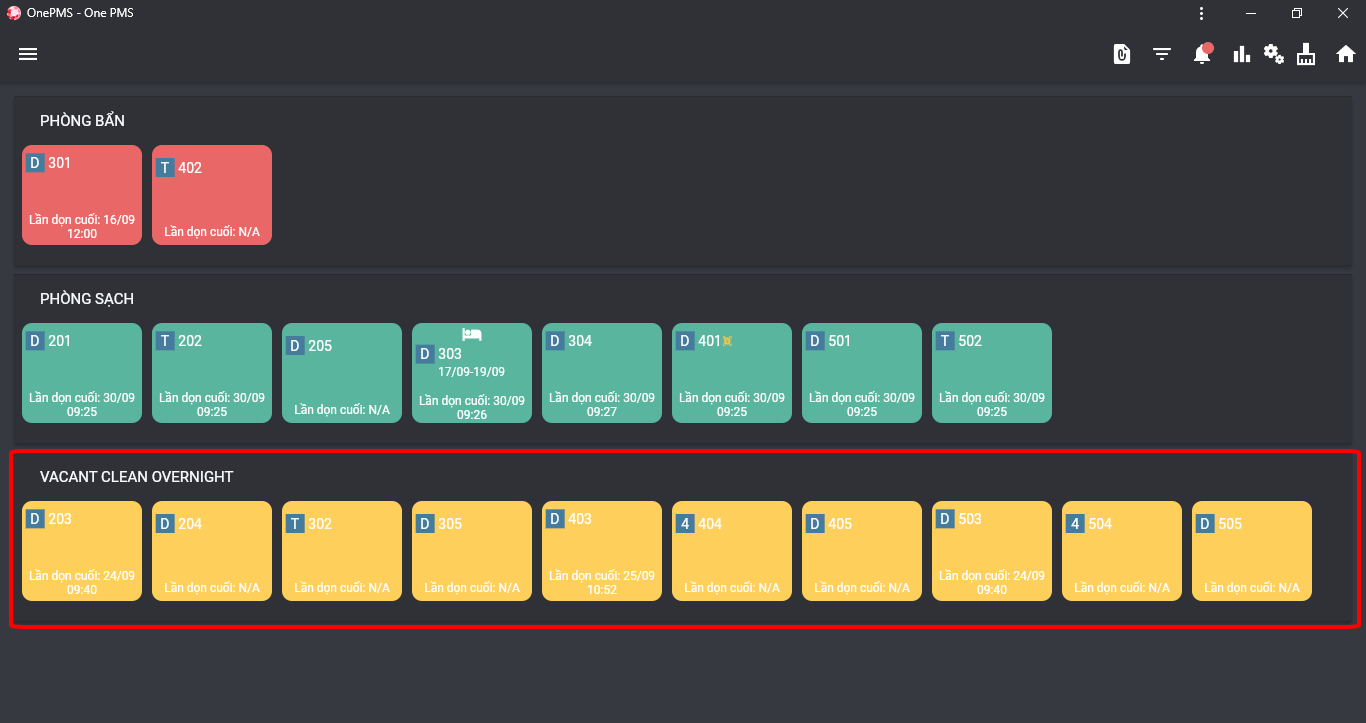Open the bar chart statistics icon
Viewport: 1366px width, 723px height.
(1242, 54)
